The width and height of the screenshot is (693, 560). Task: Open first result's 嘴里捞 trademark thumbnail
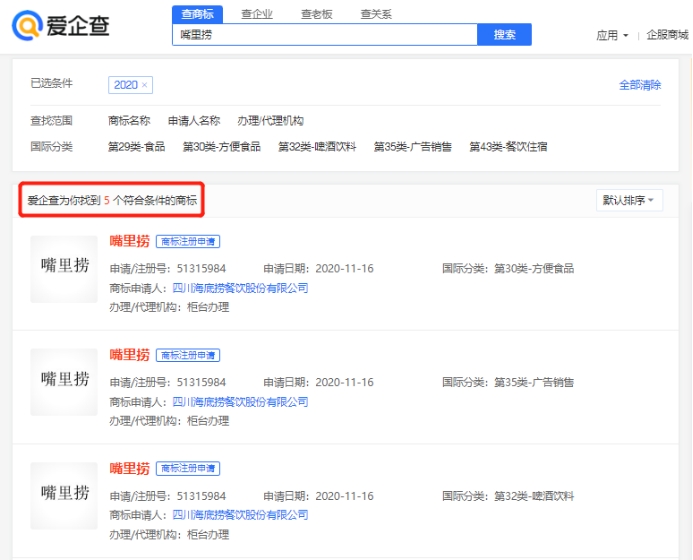pyautogui.click(x=64, y=269)
